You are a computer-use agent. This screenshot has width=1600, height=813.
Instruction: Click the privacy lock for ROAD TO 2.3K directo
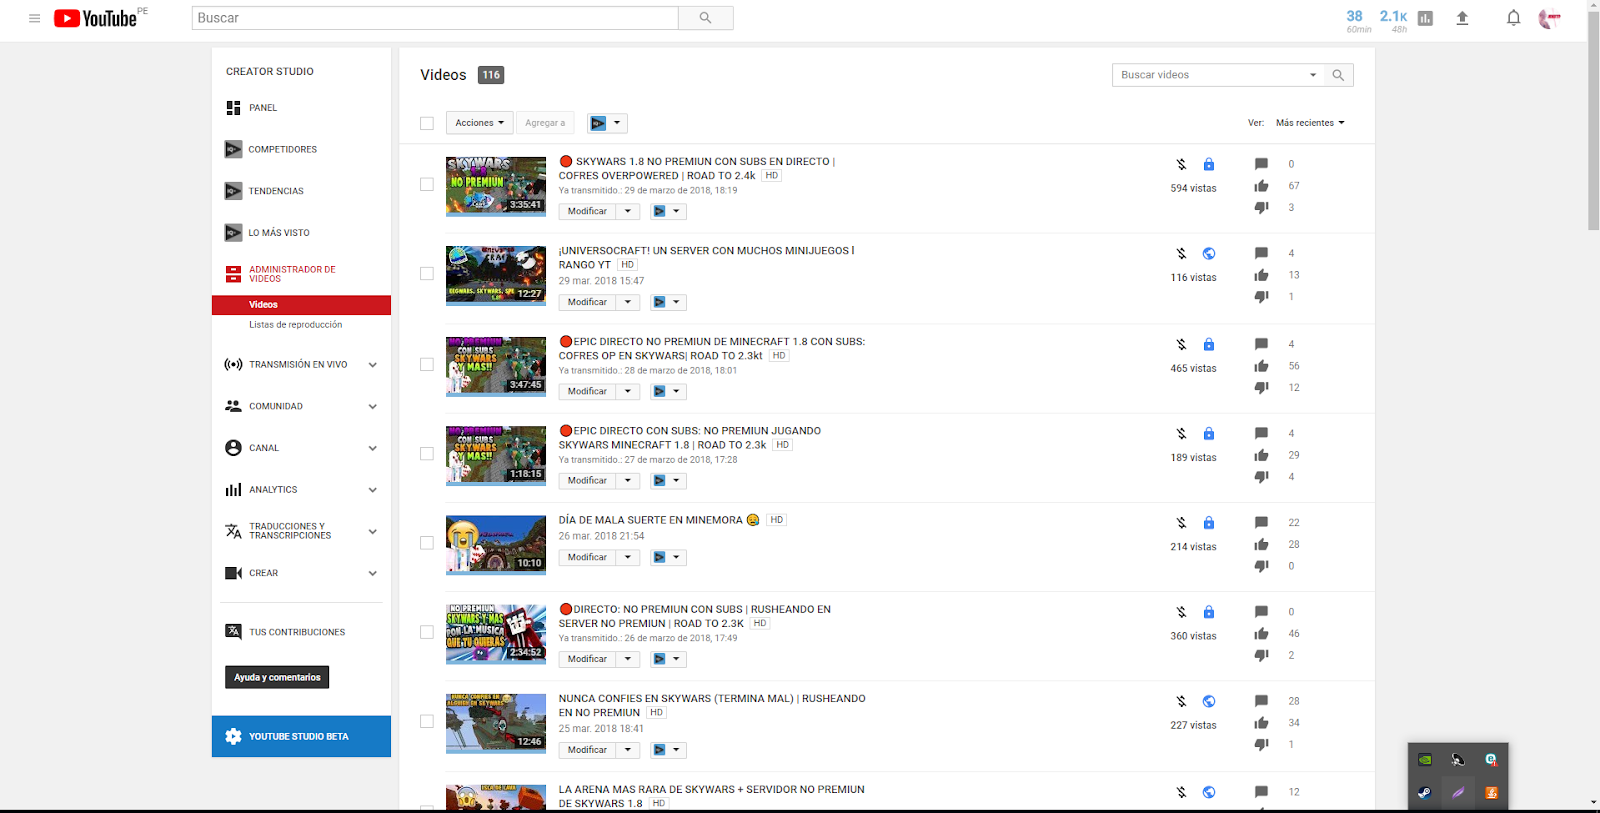pos(1209,612)
